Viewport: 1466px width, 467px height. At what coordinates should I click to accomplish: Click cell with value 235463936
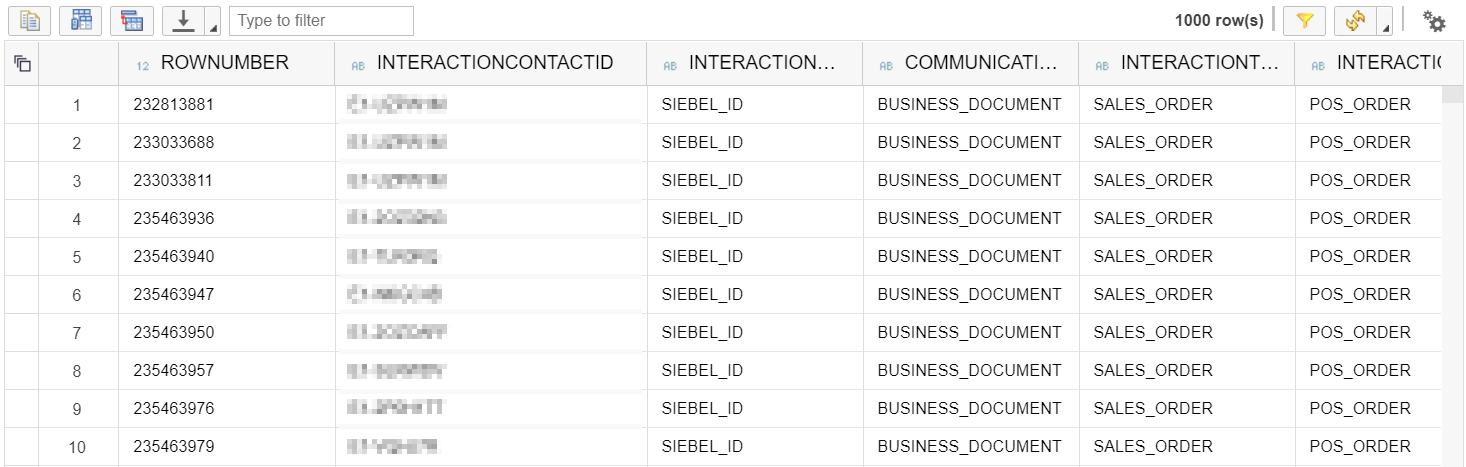point(174,219)
